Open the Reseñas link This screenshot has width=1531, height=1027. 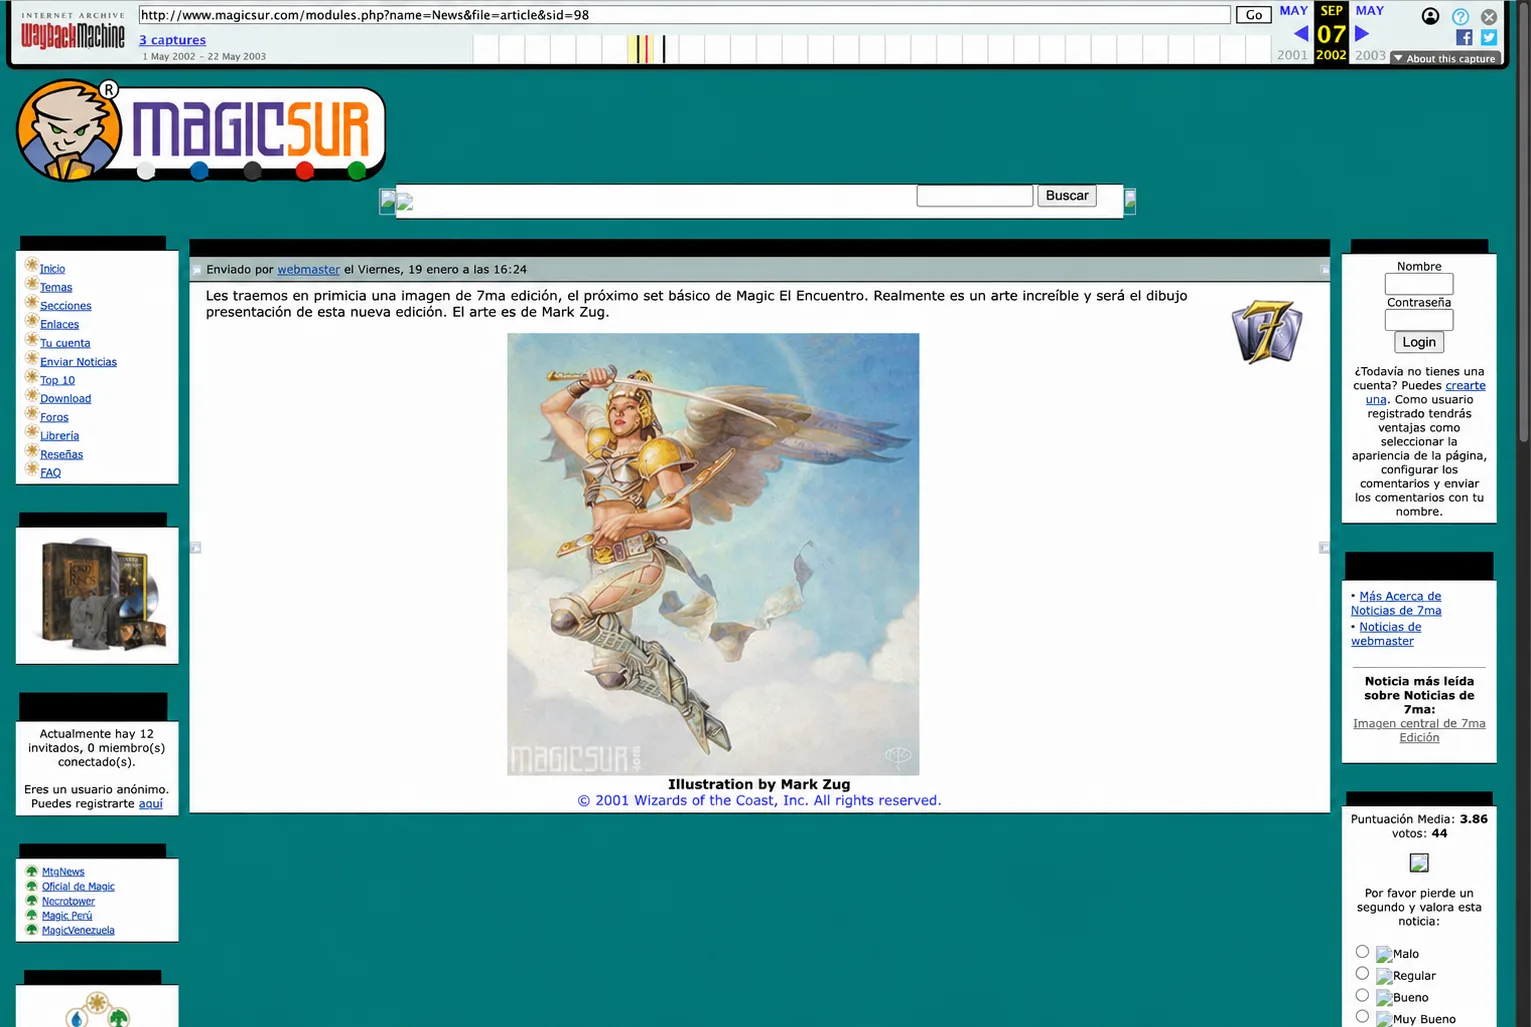pyautogui.click(x=61, y=454)
